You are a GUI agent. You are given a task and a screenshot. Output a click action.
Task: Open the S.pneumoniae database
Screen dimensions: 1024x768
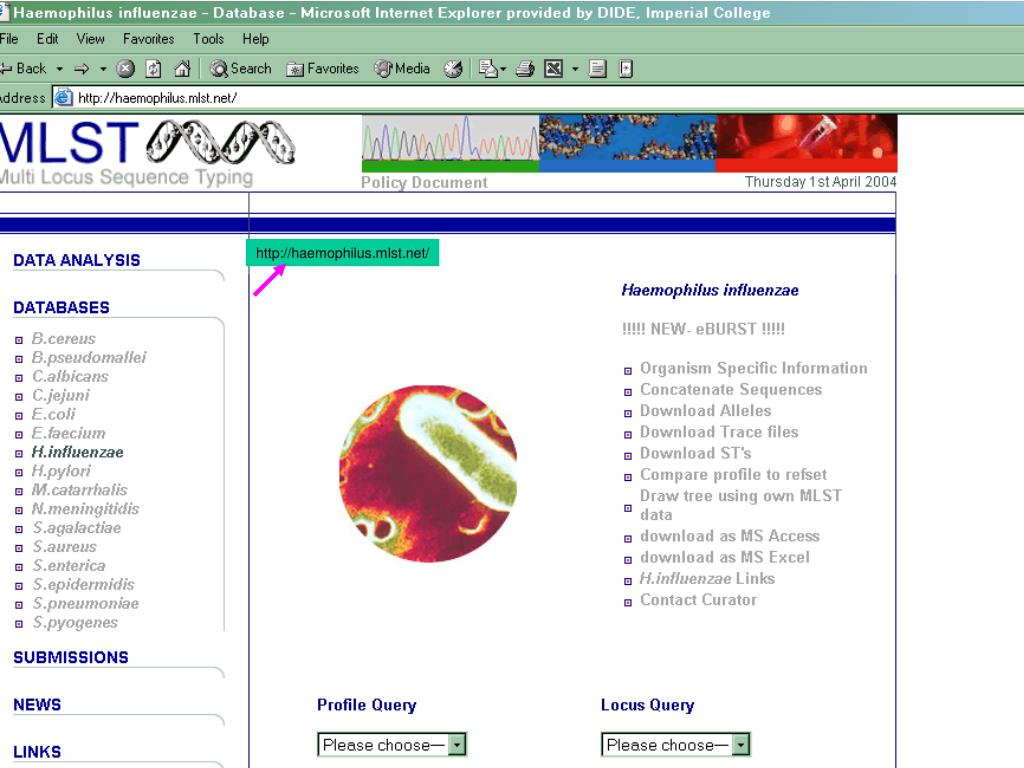[x=86, y=604]
